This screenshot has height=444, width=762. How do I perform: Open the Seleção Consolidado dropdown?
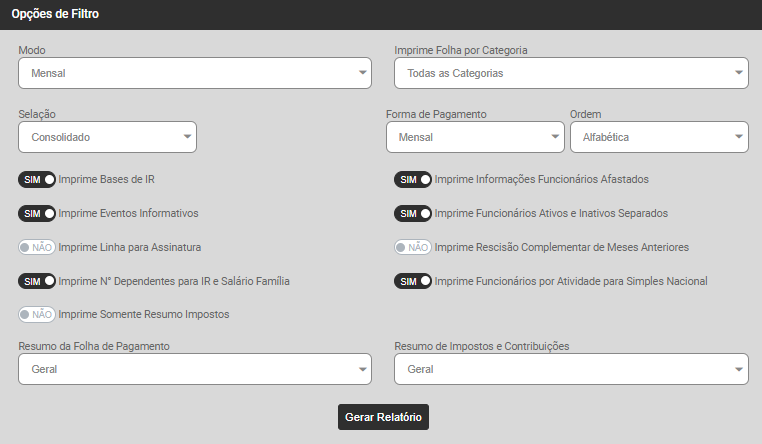[107, 137]
